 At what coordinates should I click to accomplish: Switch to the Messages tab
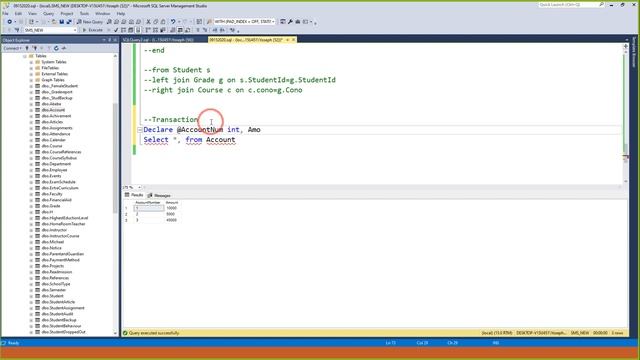click(159, 196)
